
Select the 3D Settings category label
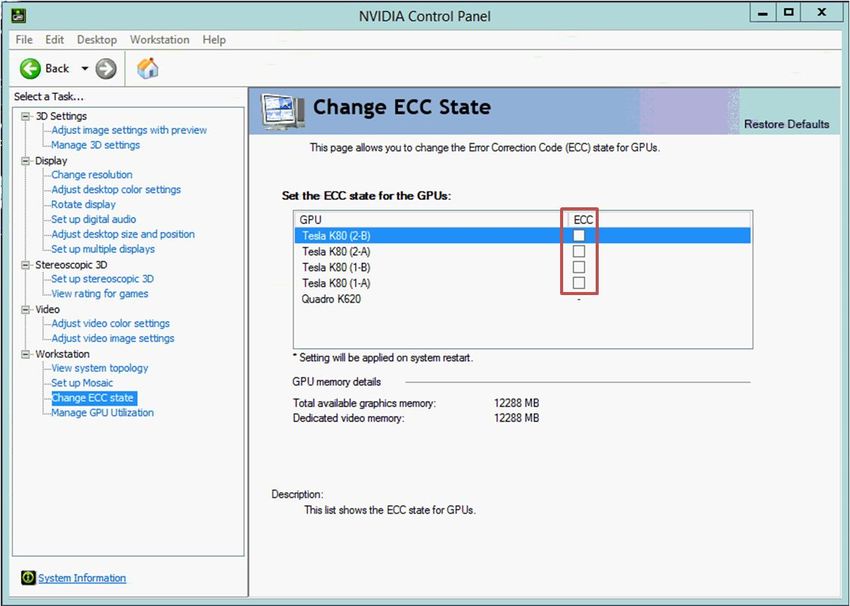(x=61, y=116)
